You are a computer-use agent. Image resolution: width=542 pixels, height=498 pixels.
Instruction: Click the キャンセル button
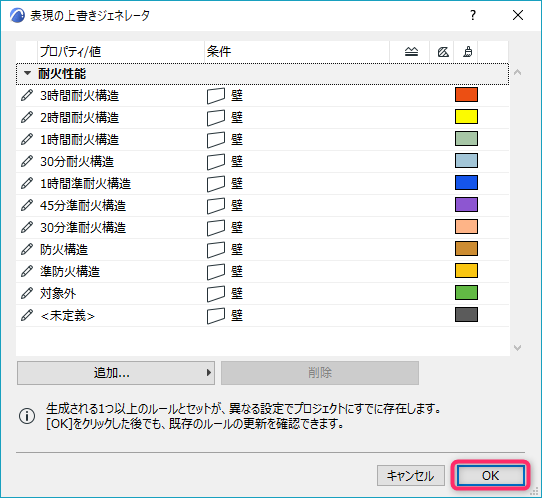411,476
